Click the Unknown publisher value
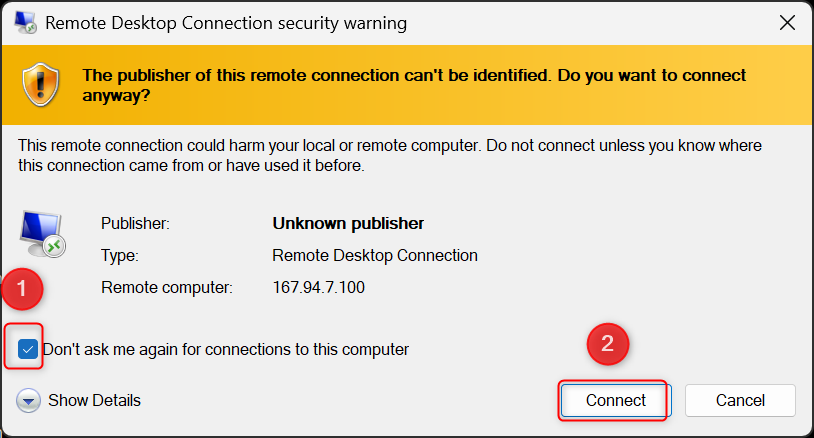This screenshot has width=814, height=438. coord(348,223)
